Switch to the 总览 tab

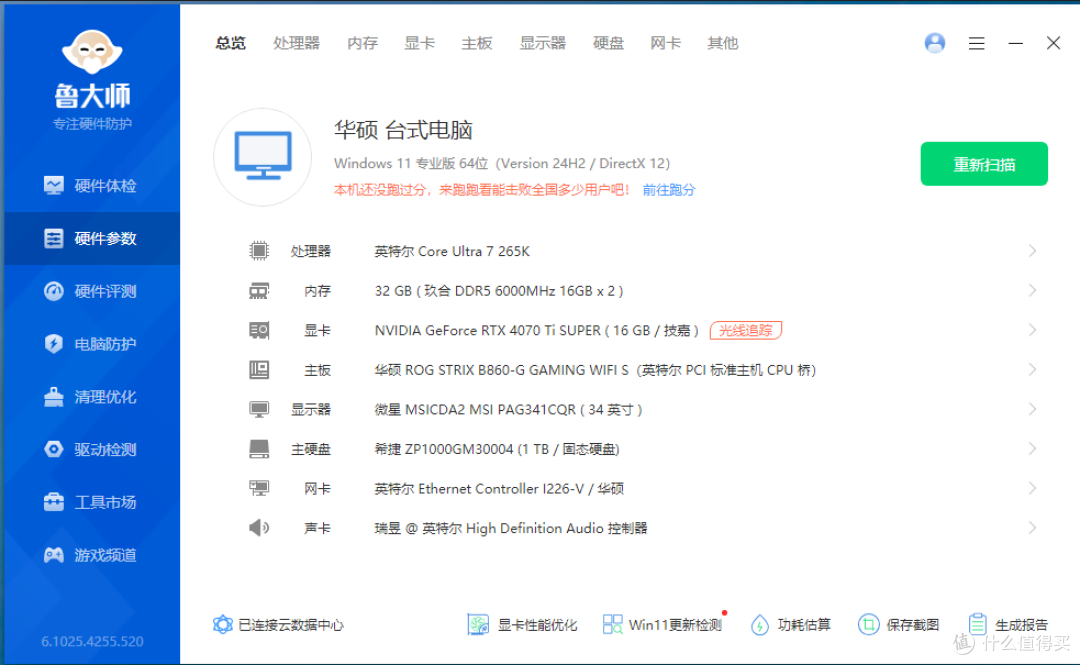pos(230,43)
